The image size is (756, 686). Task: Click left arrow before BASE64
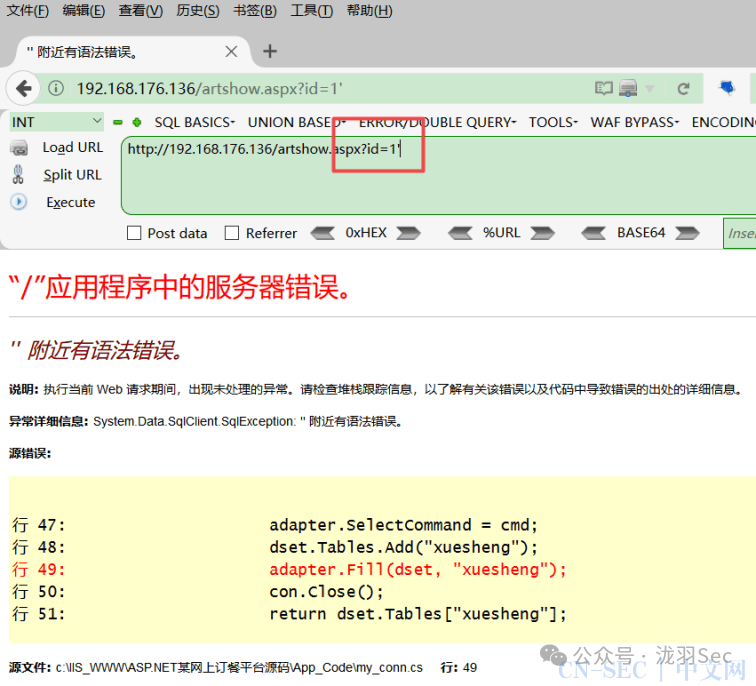(x=594, y=233)
